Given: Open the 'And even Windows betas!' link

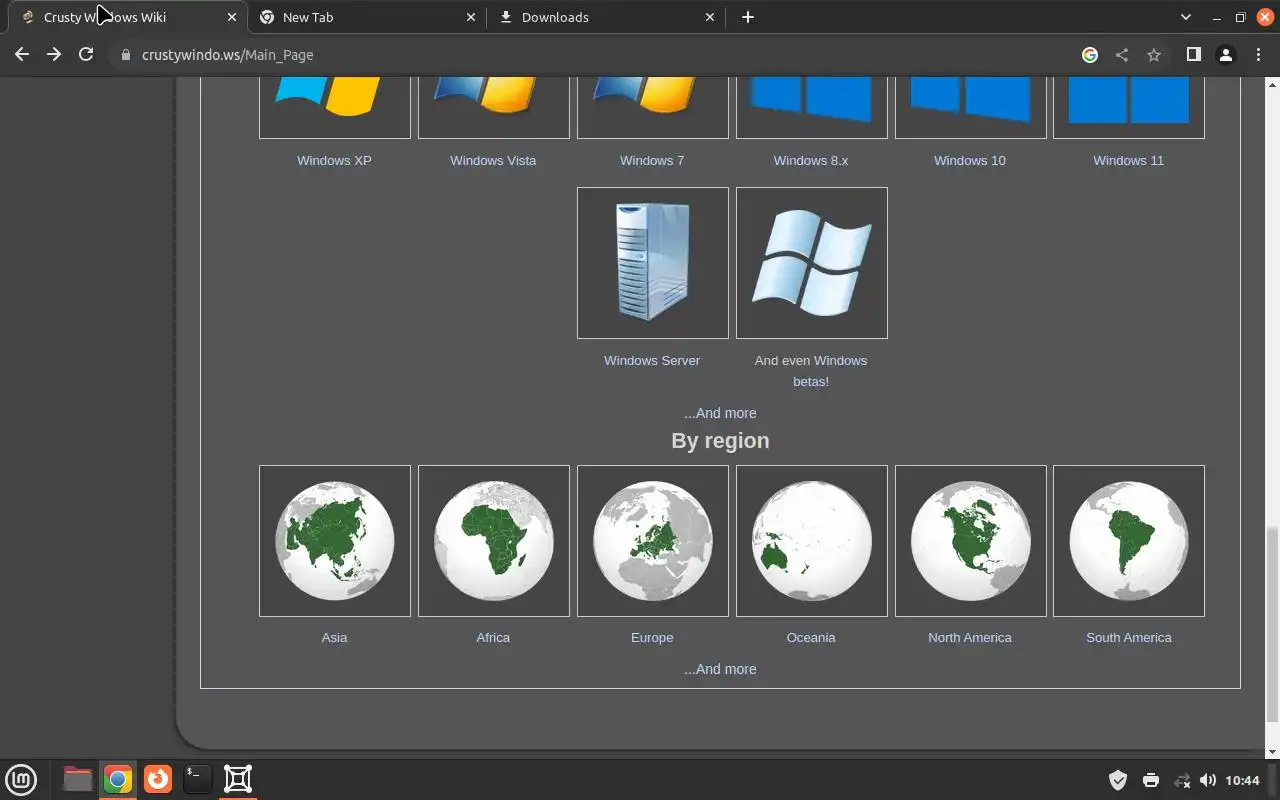Looking at the screenshot, I should (x=811, y=371).
